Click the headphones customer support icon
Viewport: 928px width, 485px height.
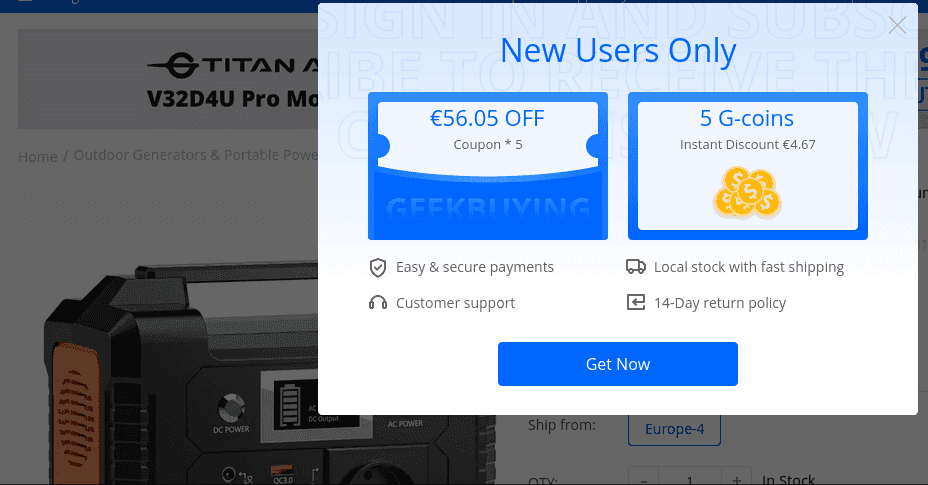click(x=378, y=303)
